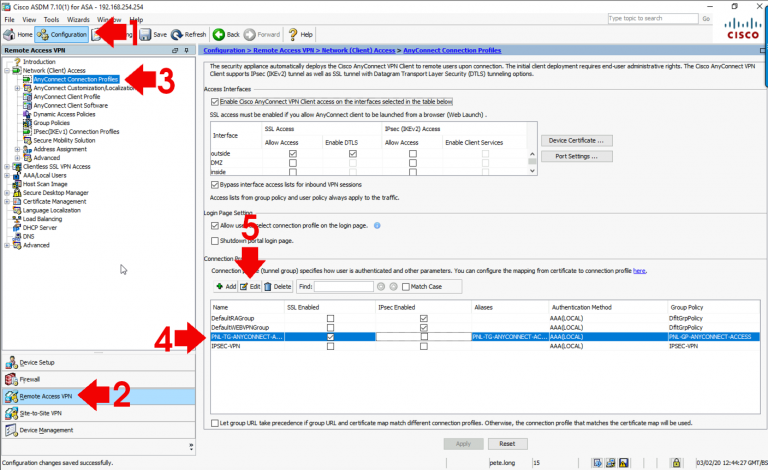Collapse Network (Client) Access node
The height and width of the screenshot is (470, 768).
[x=7, y=71]
